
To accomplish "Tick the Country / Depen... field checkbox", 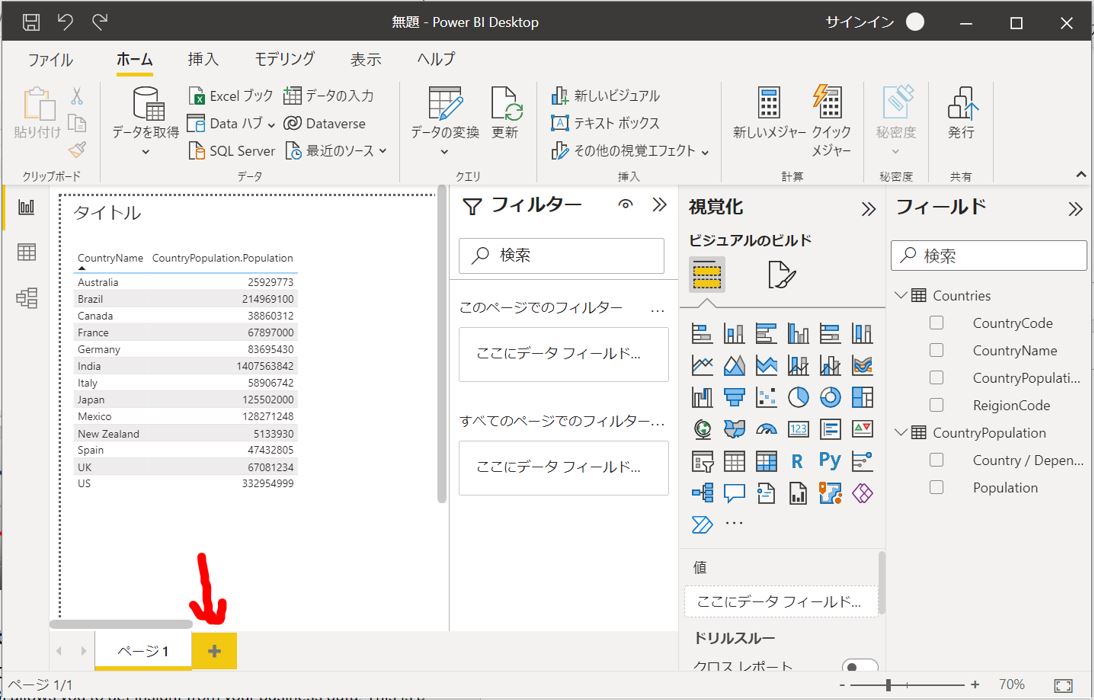I will pos(936,460).
